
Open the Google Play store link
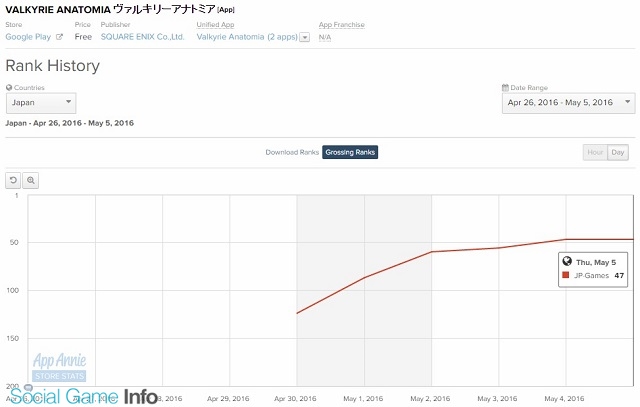point(28,37)
